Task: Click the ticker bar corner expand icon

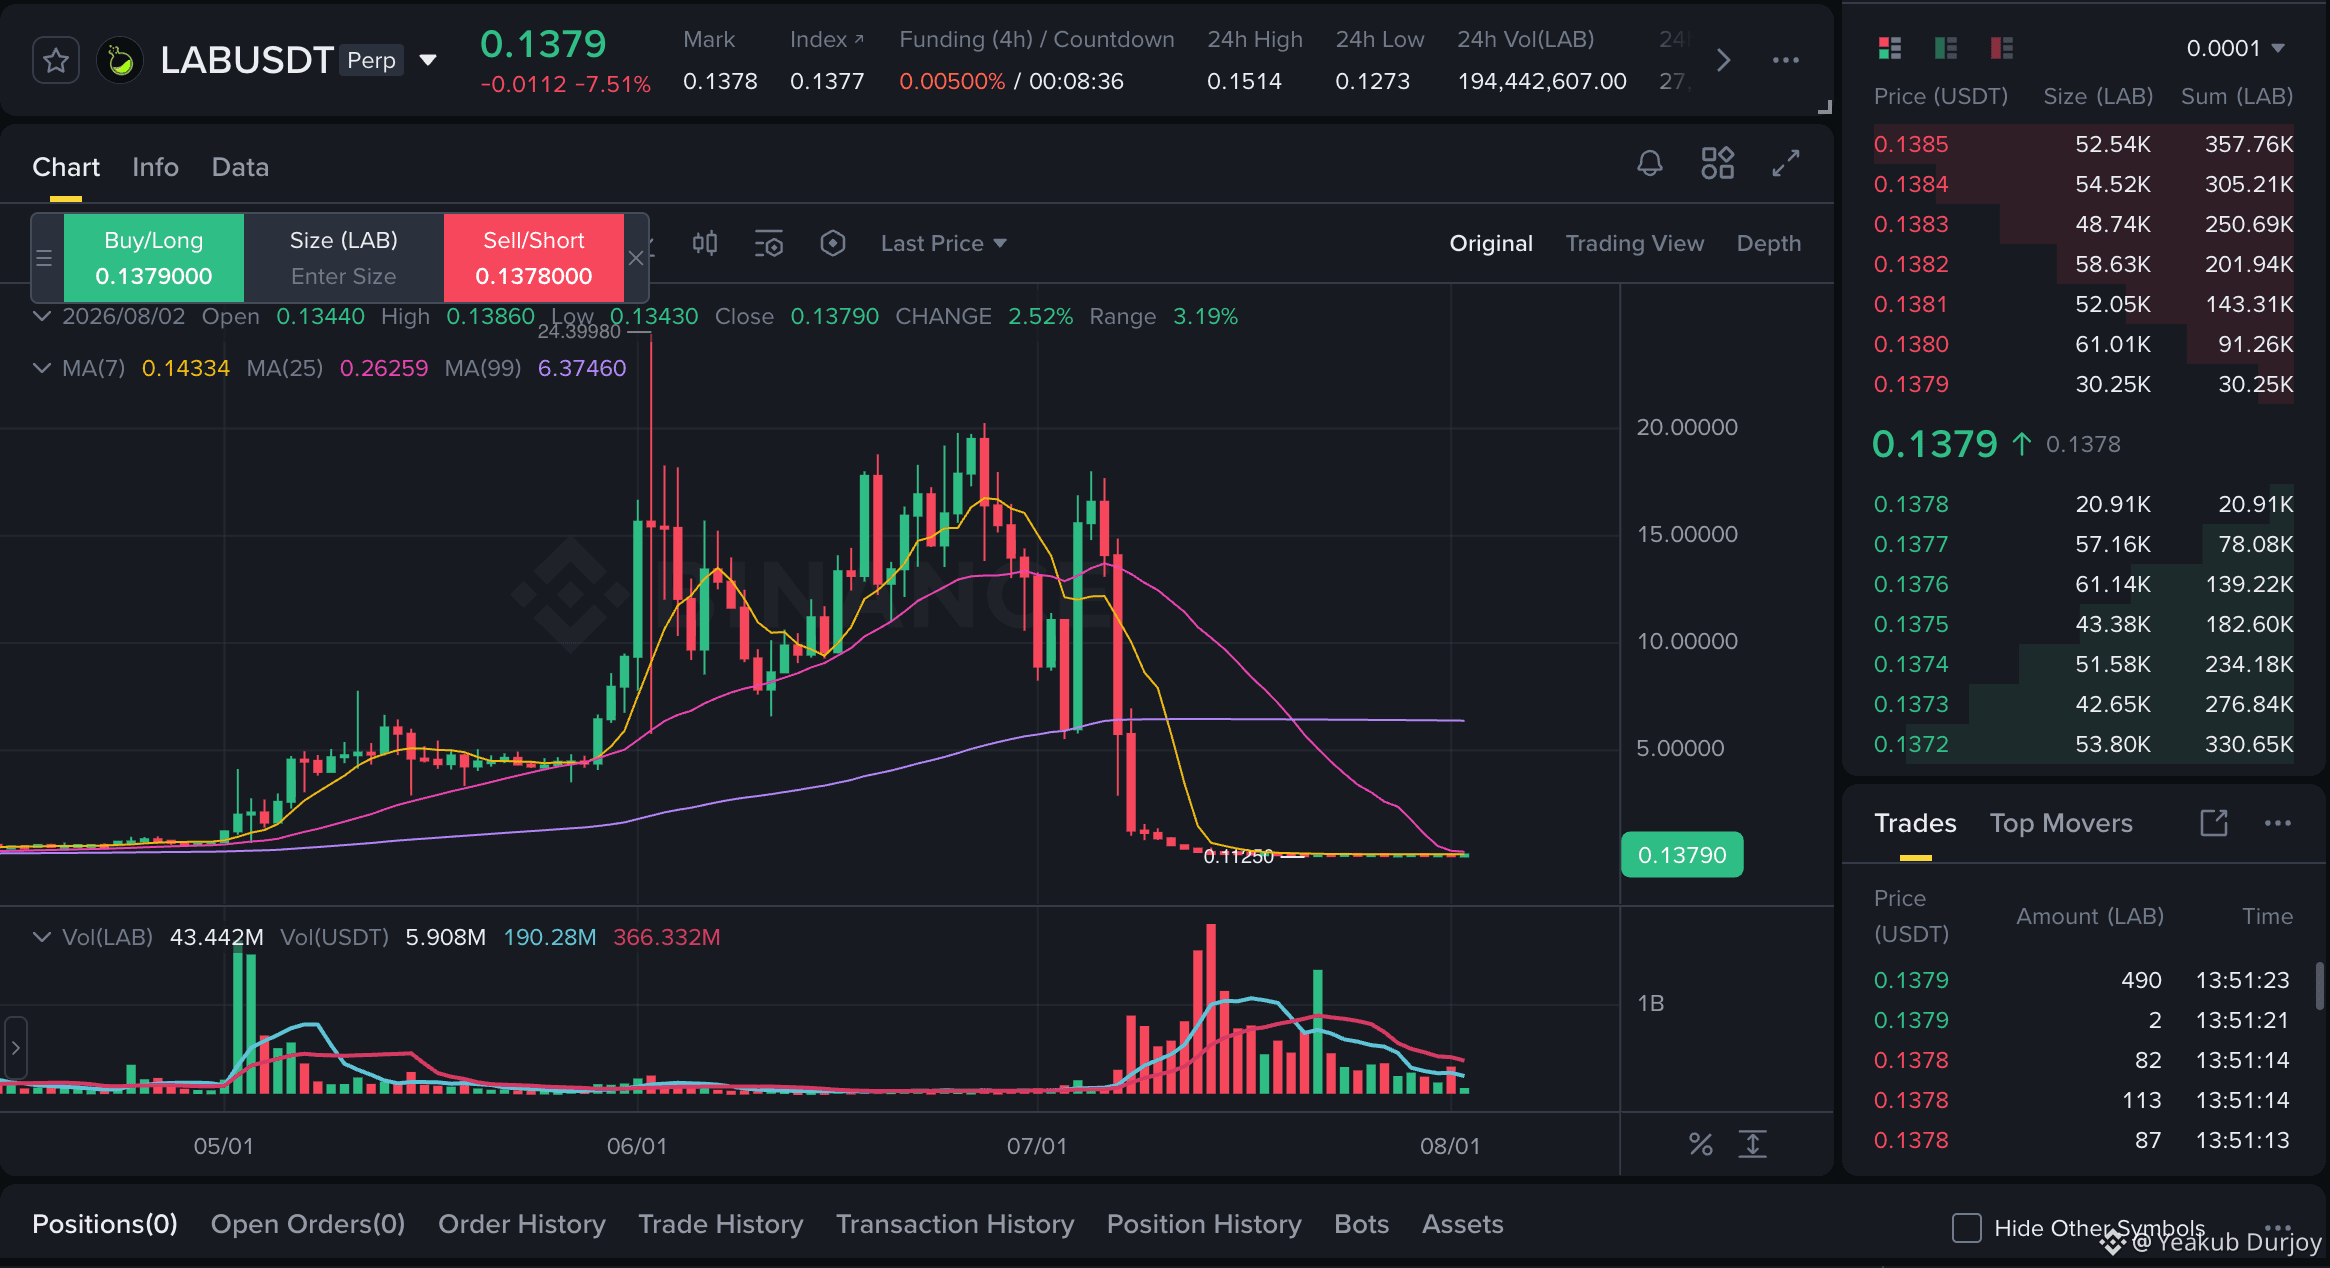Action: (1824, 106)
